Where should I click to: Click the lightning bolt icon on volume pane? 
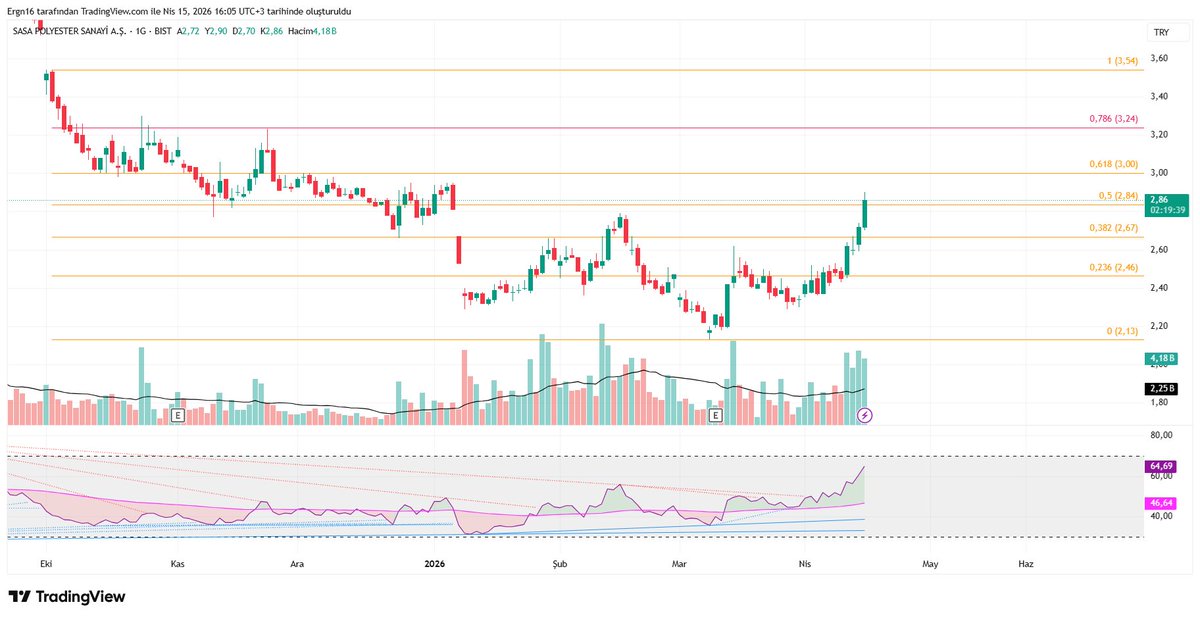(866, 414)
